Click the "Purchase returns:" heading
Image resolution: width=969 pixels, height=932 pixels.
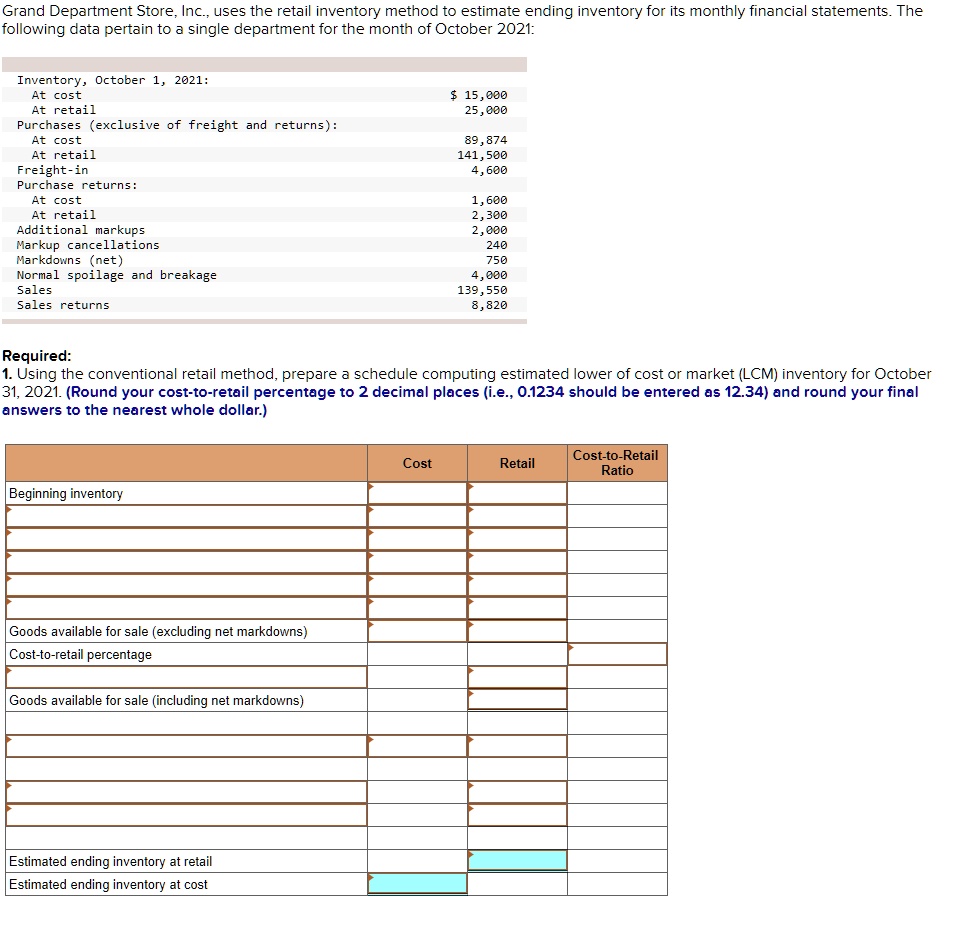[77, 185]
